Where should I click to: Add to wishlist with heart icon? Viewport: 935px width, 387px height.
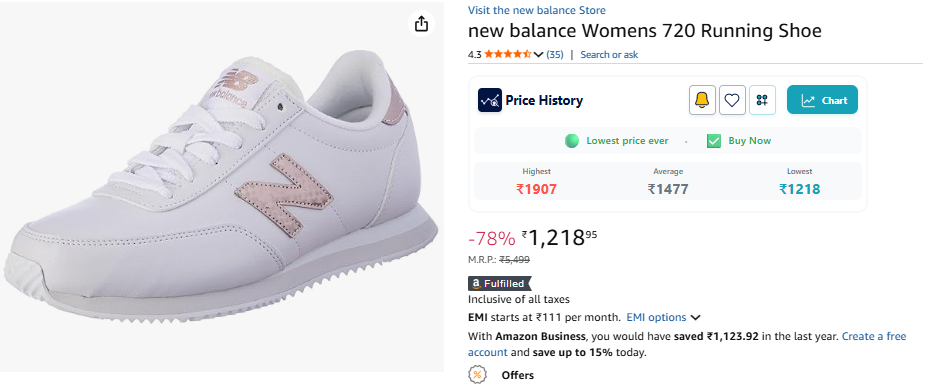tap(732, 100)
